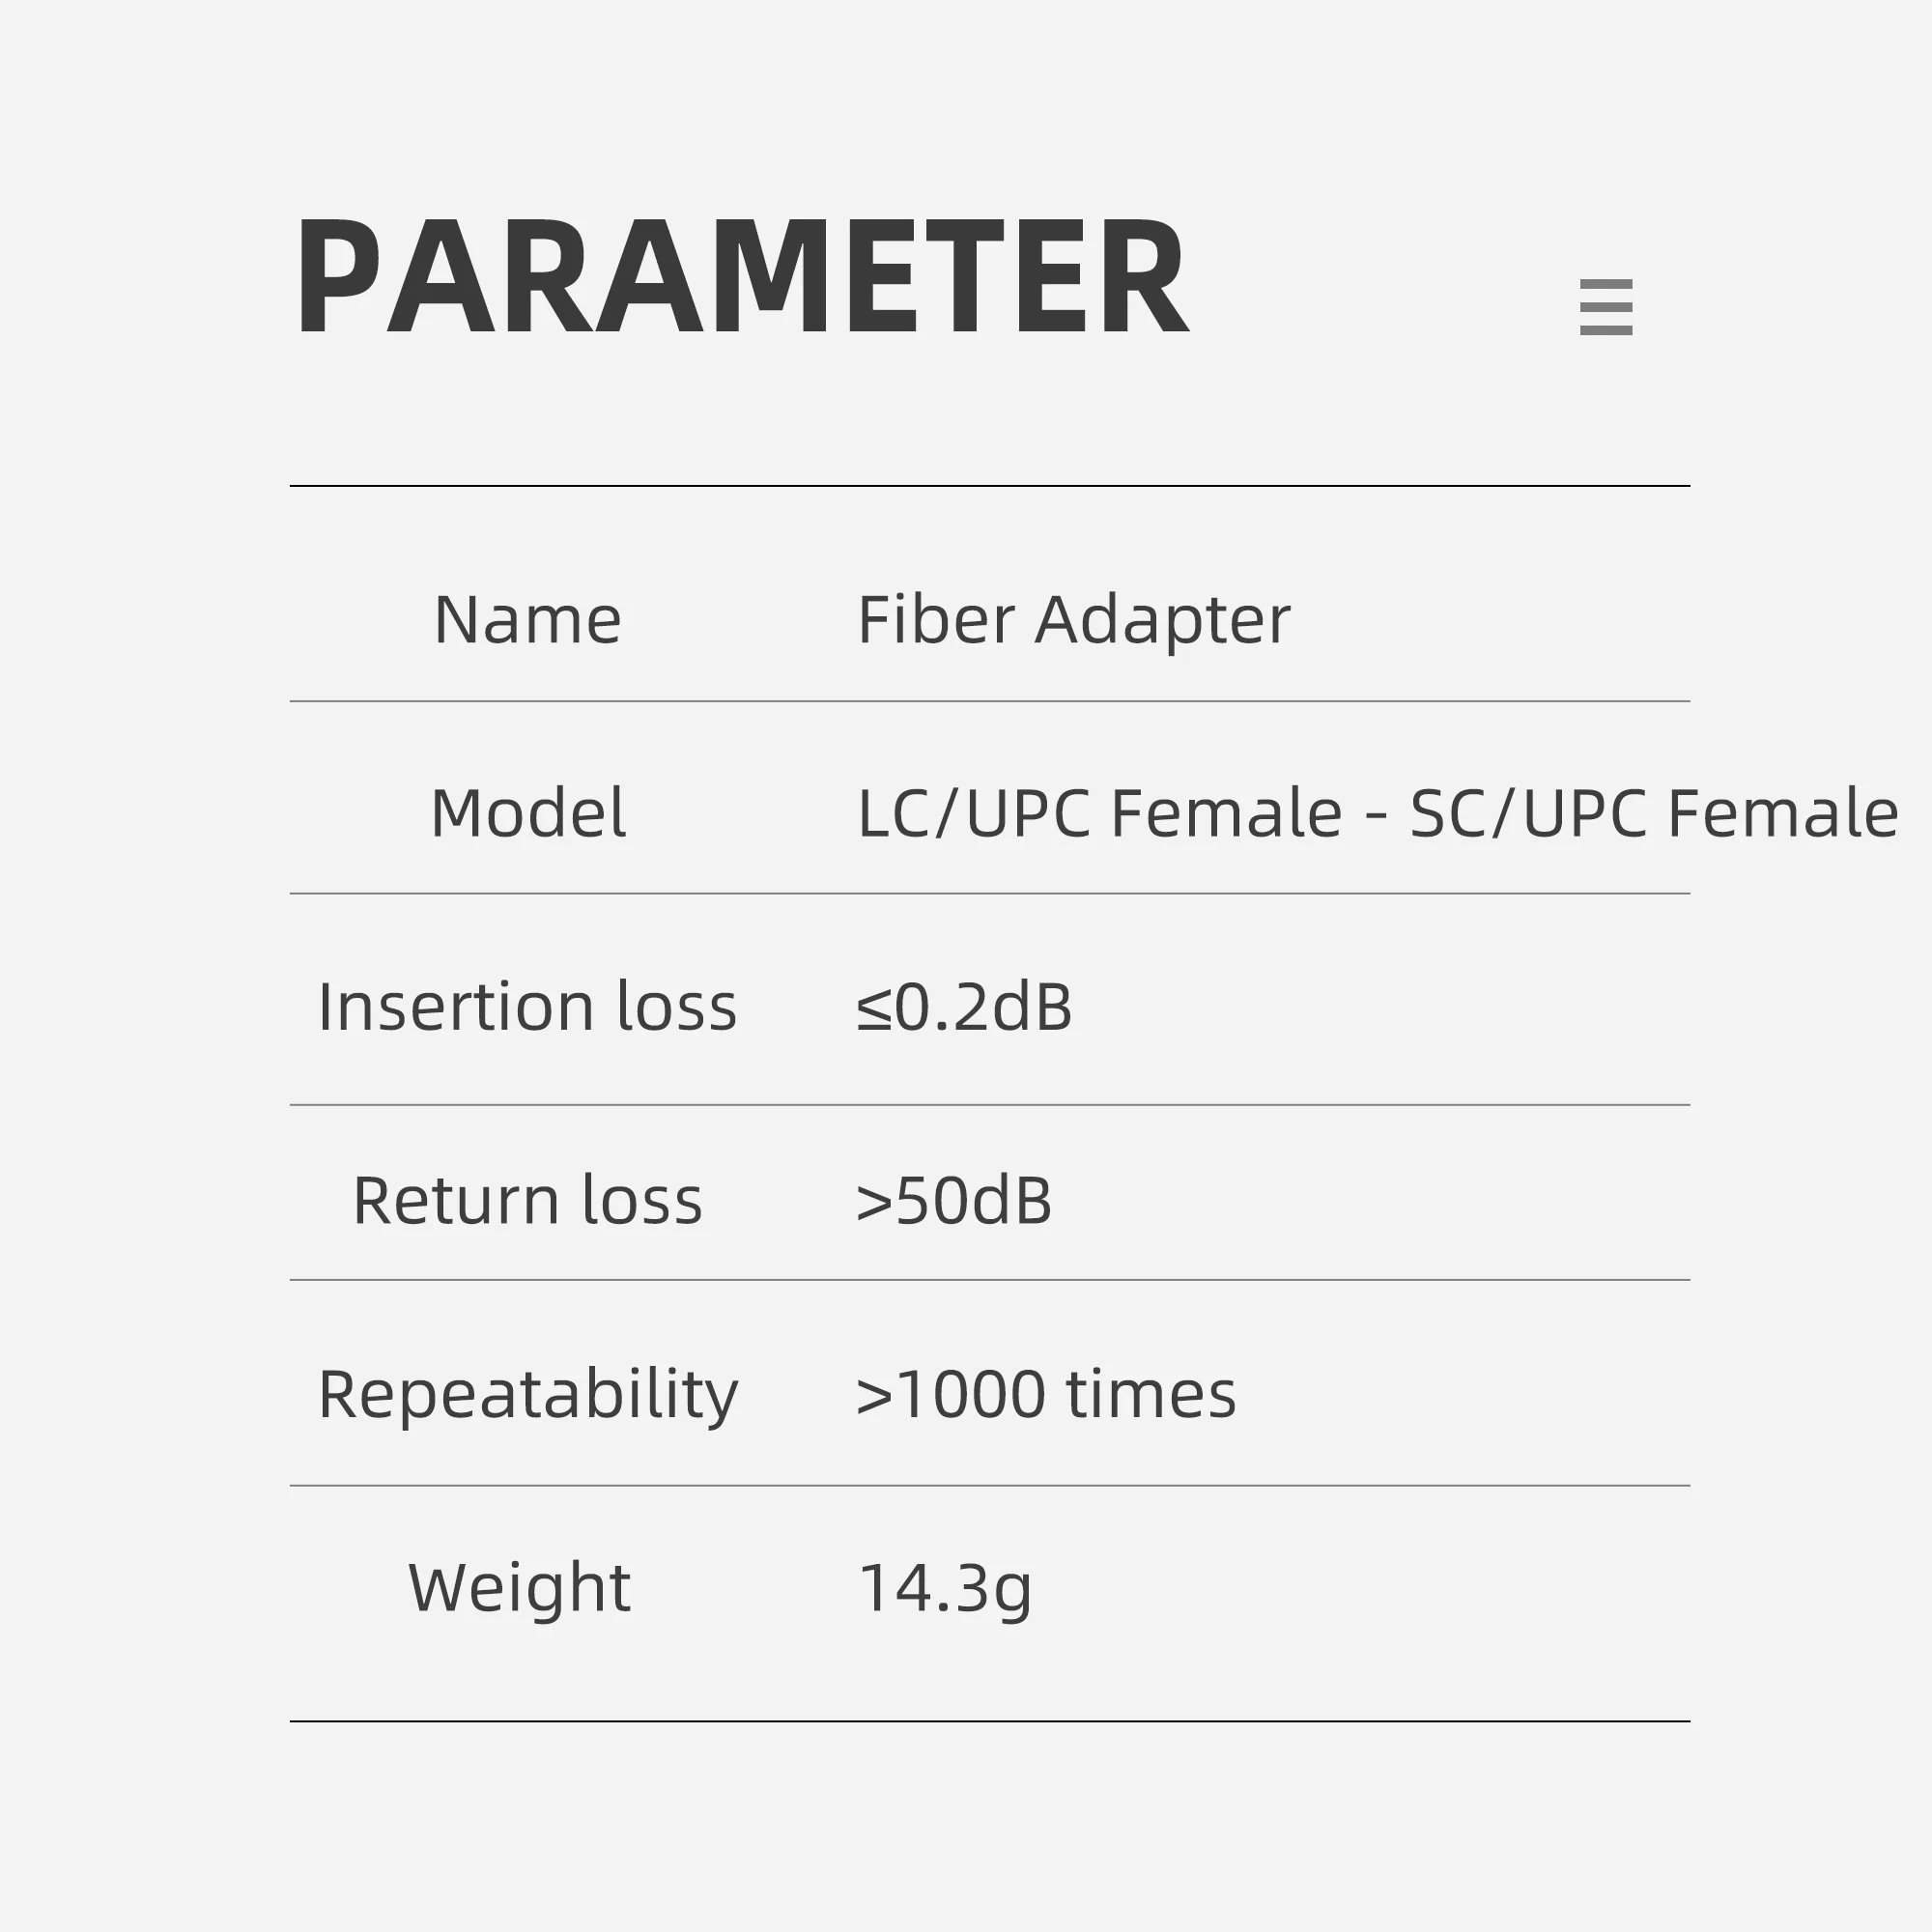Click the PARAMETER heading

(741, 277)
